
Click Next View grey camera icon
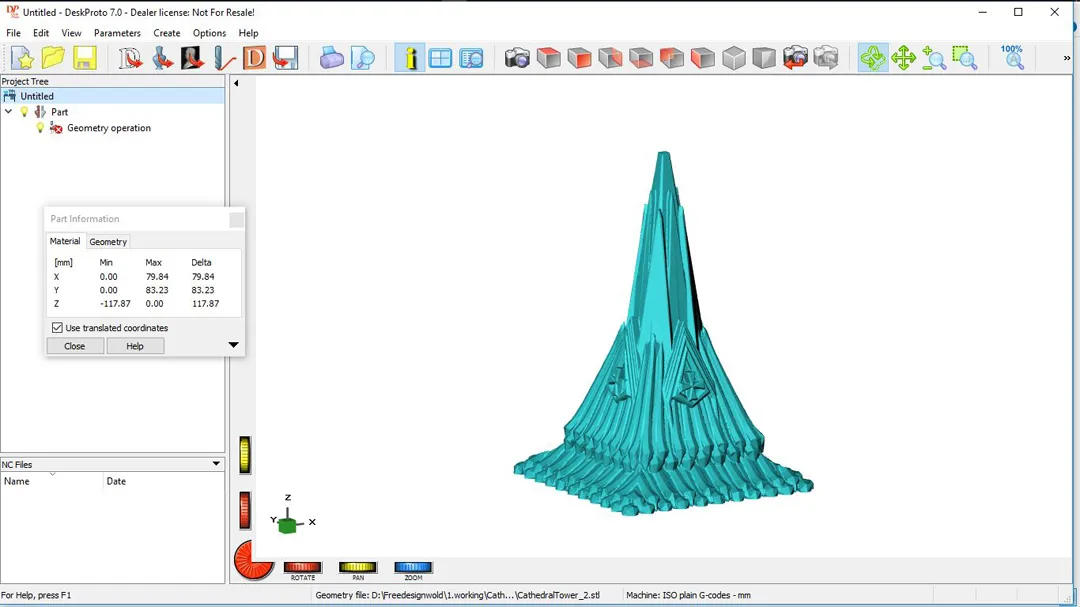coord(826,58)
